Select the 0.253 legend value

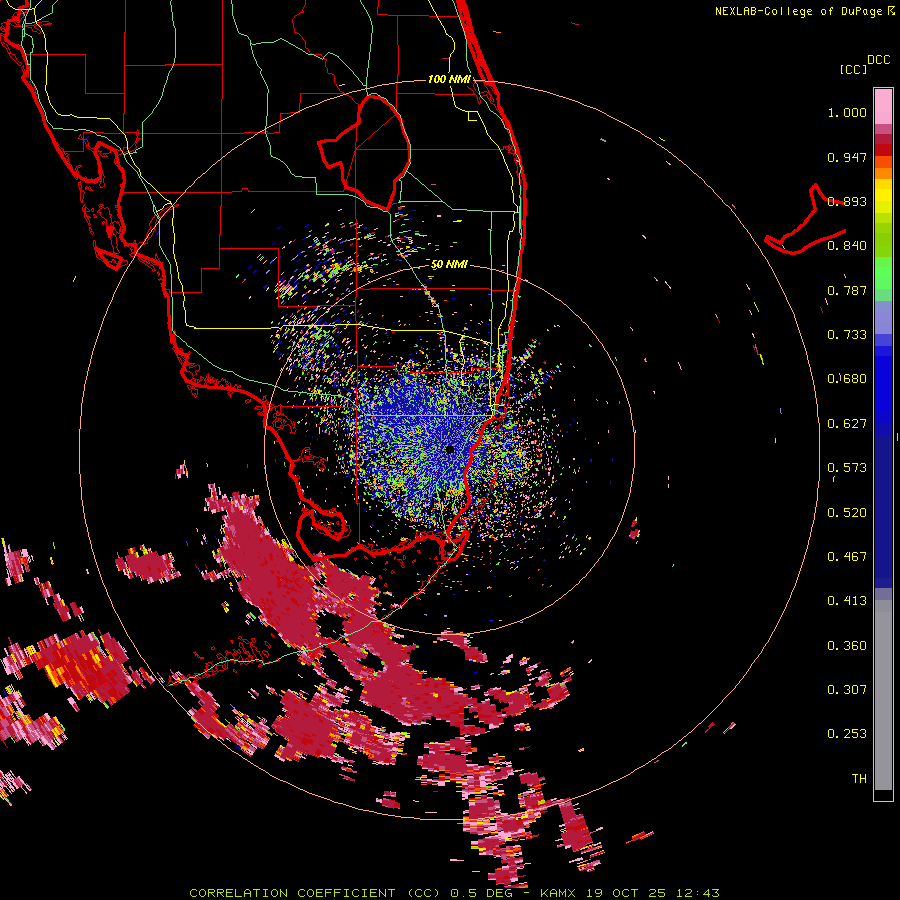click(x=847, y=734)
